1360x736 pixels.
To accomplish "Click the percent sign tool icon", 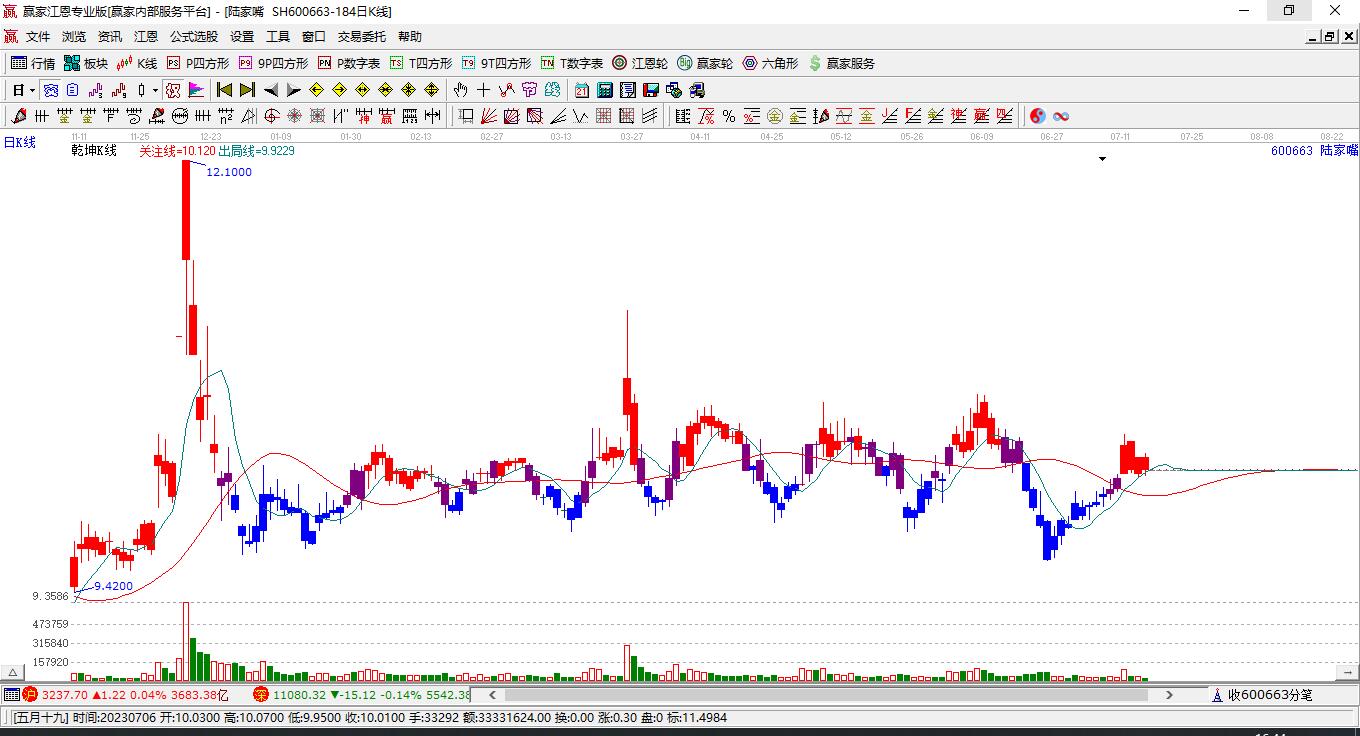I will (x=729, y=116).
